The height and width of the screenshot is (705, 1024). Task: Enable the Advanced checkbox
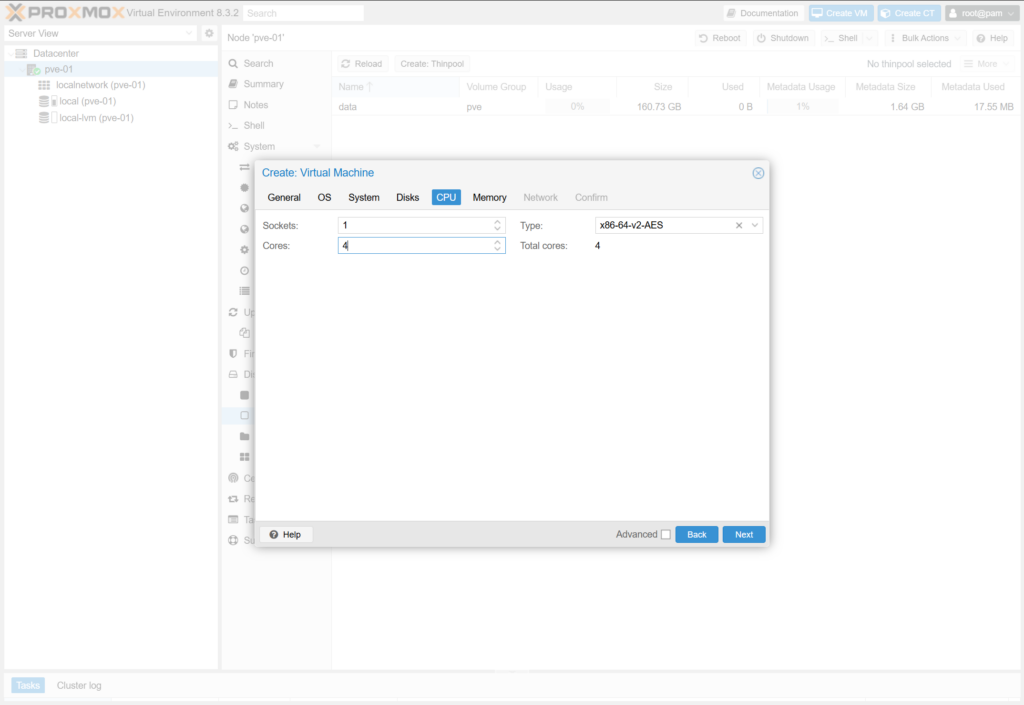point(666,535)
